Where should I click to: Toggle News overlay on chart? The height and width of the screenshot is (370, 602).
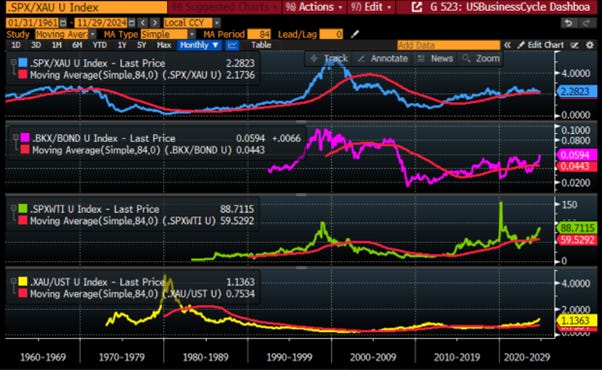pos(436,58)
